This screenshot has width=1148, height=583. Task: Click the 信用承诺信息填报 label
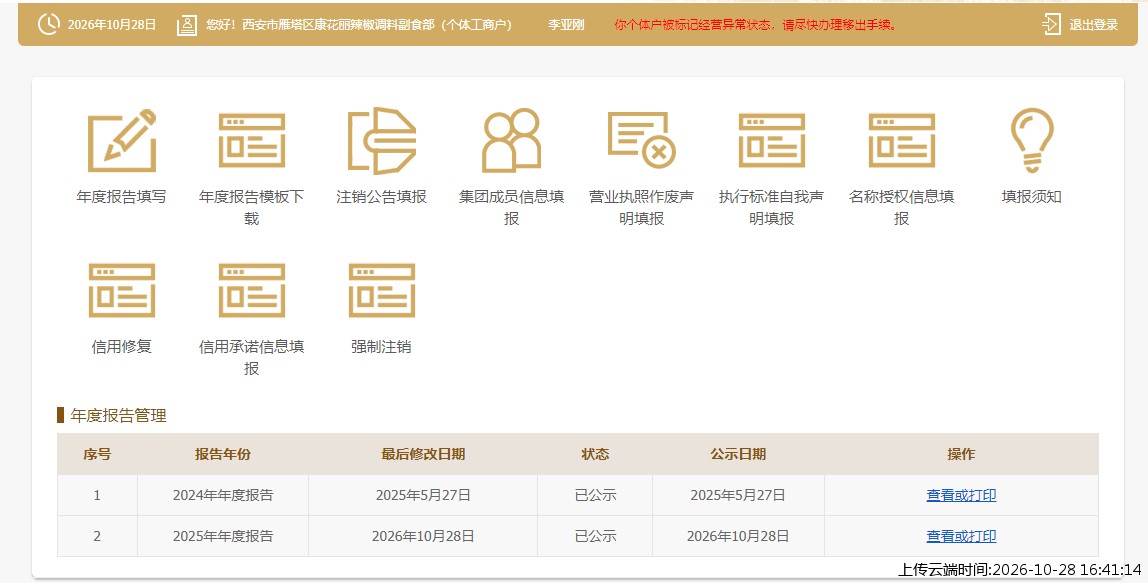(x=251, y=357)
